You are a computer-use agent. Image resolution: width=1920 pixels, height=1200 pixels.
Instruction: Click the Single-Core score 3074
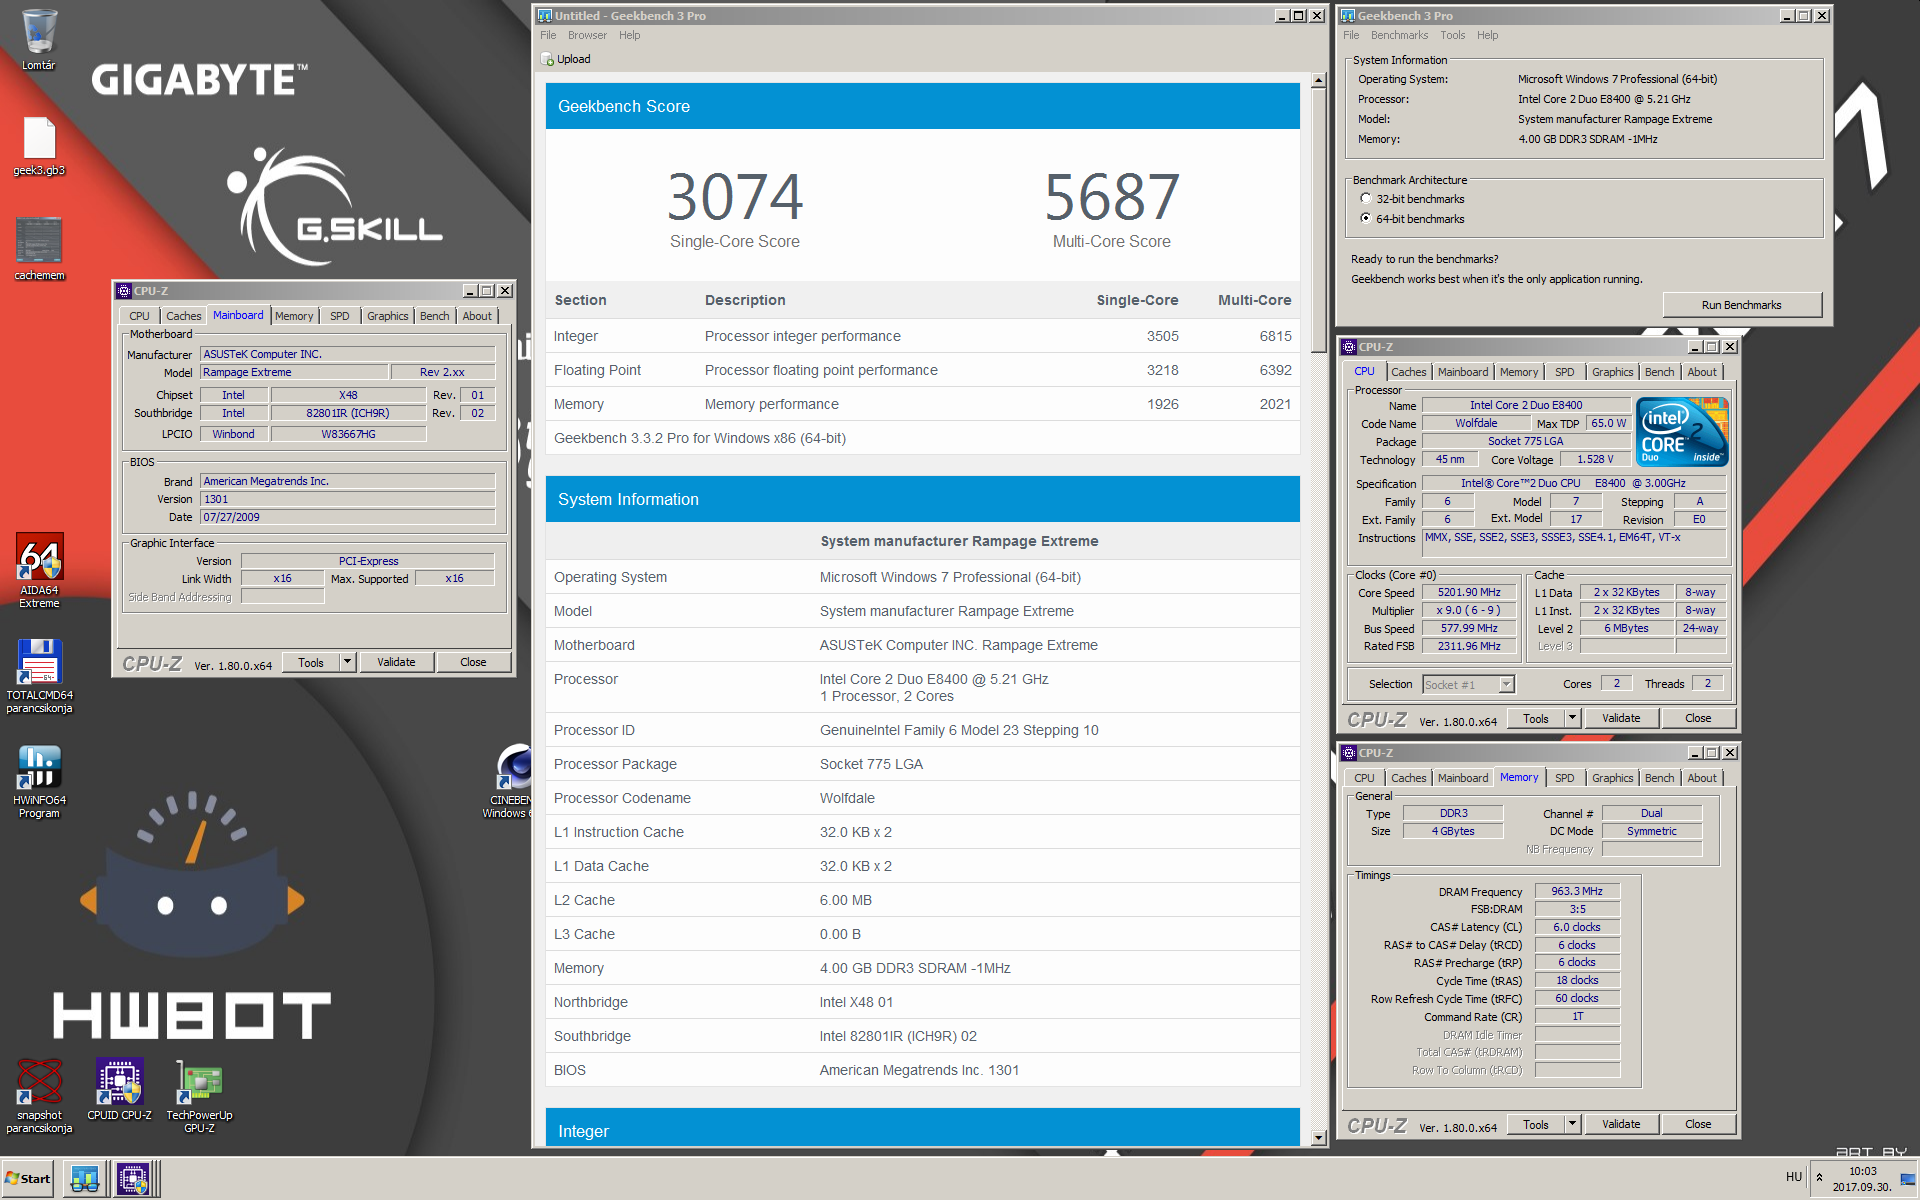tap(735, 197)
